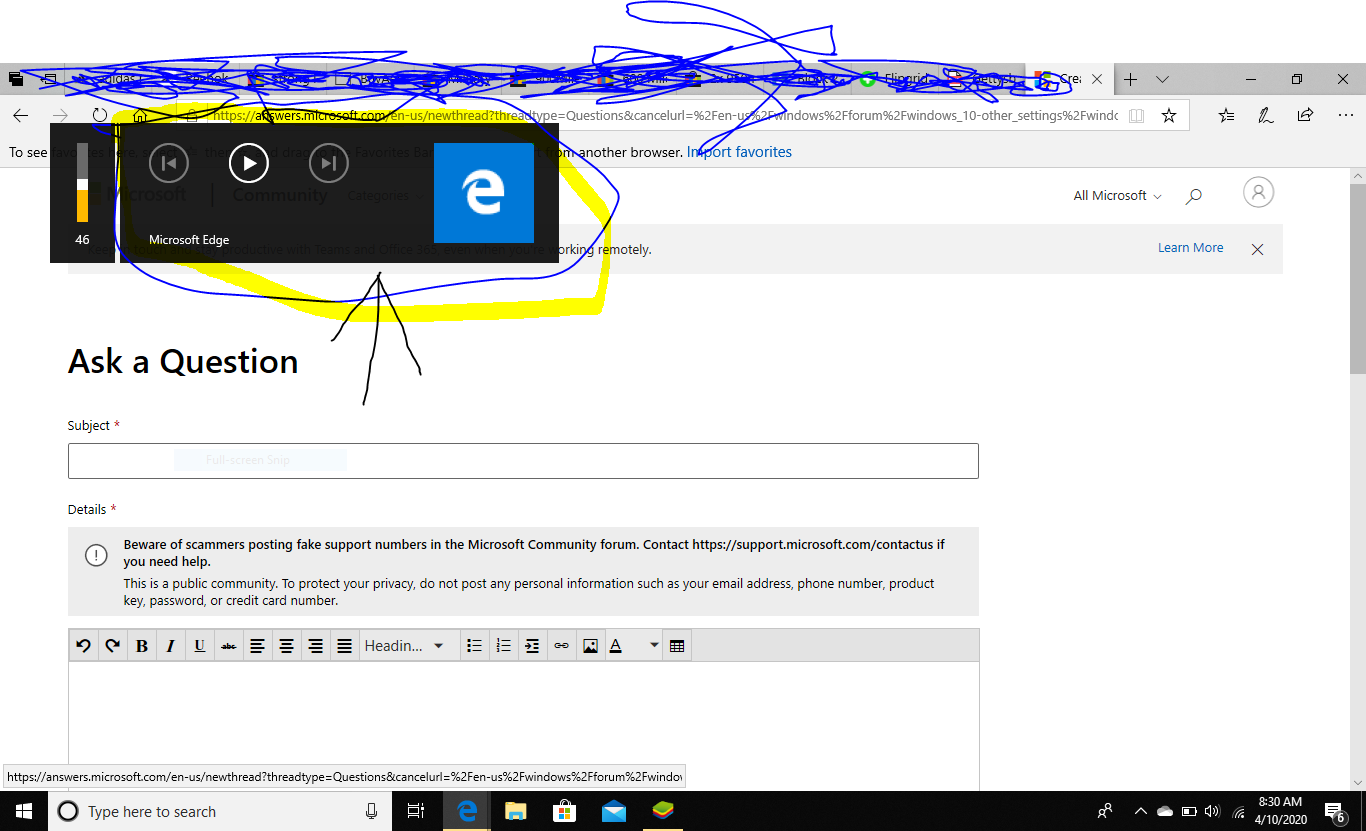
Task: Open Task View on the taskbar
Action: pyautogui.click(x=417, y=811)
